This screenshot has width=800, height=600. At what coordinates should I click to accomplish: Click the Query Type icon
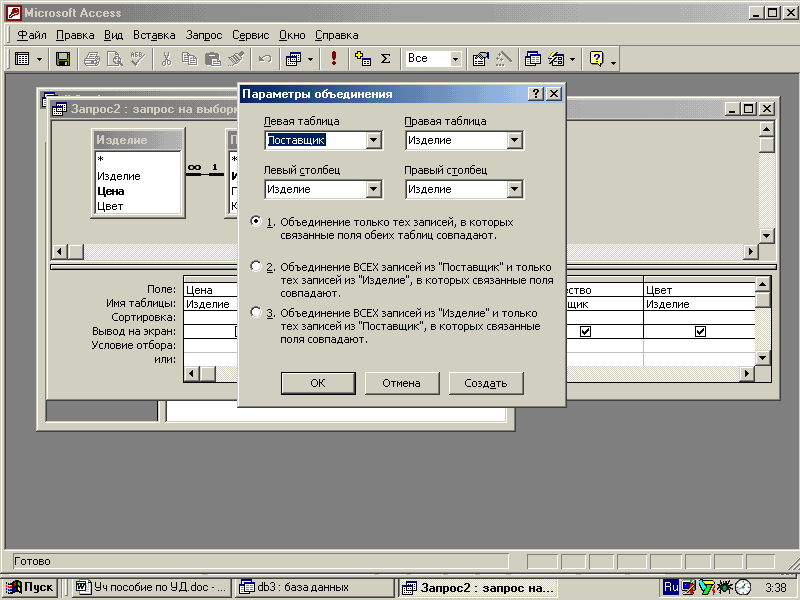coord(293,59)
